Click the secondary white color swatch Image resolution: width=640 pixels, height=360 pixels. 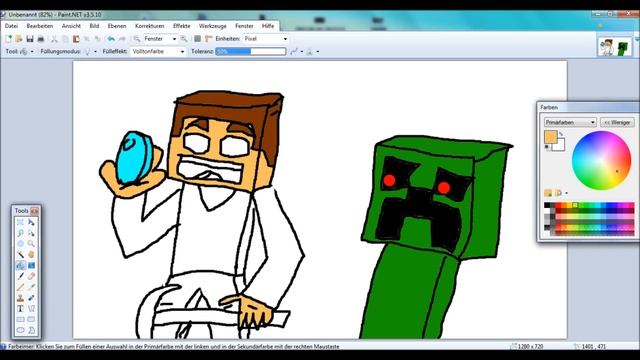coord(560,146)
